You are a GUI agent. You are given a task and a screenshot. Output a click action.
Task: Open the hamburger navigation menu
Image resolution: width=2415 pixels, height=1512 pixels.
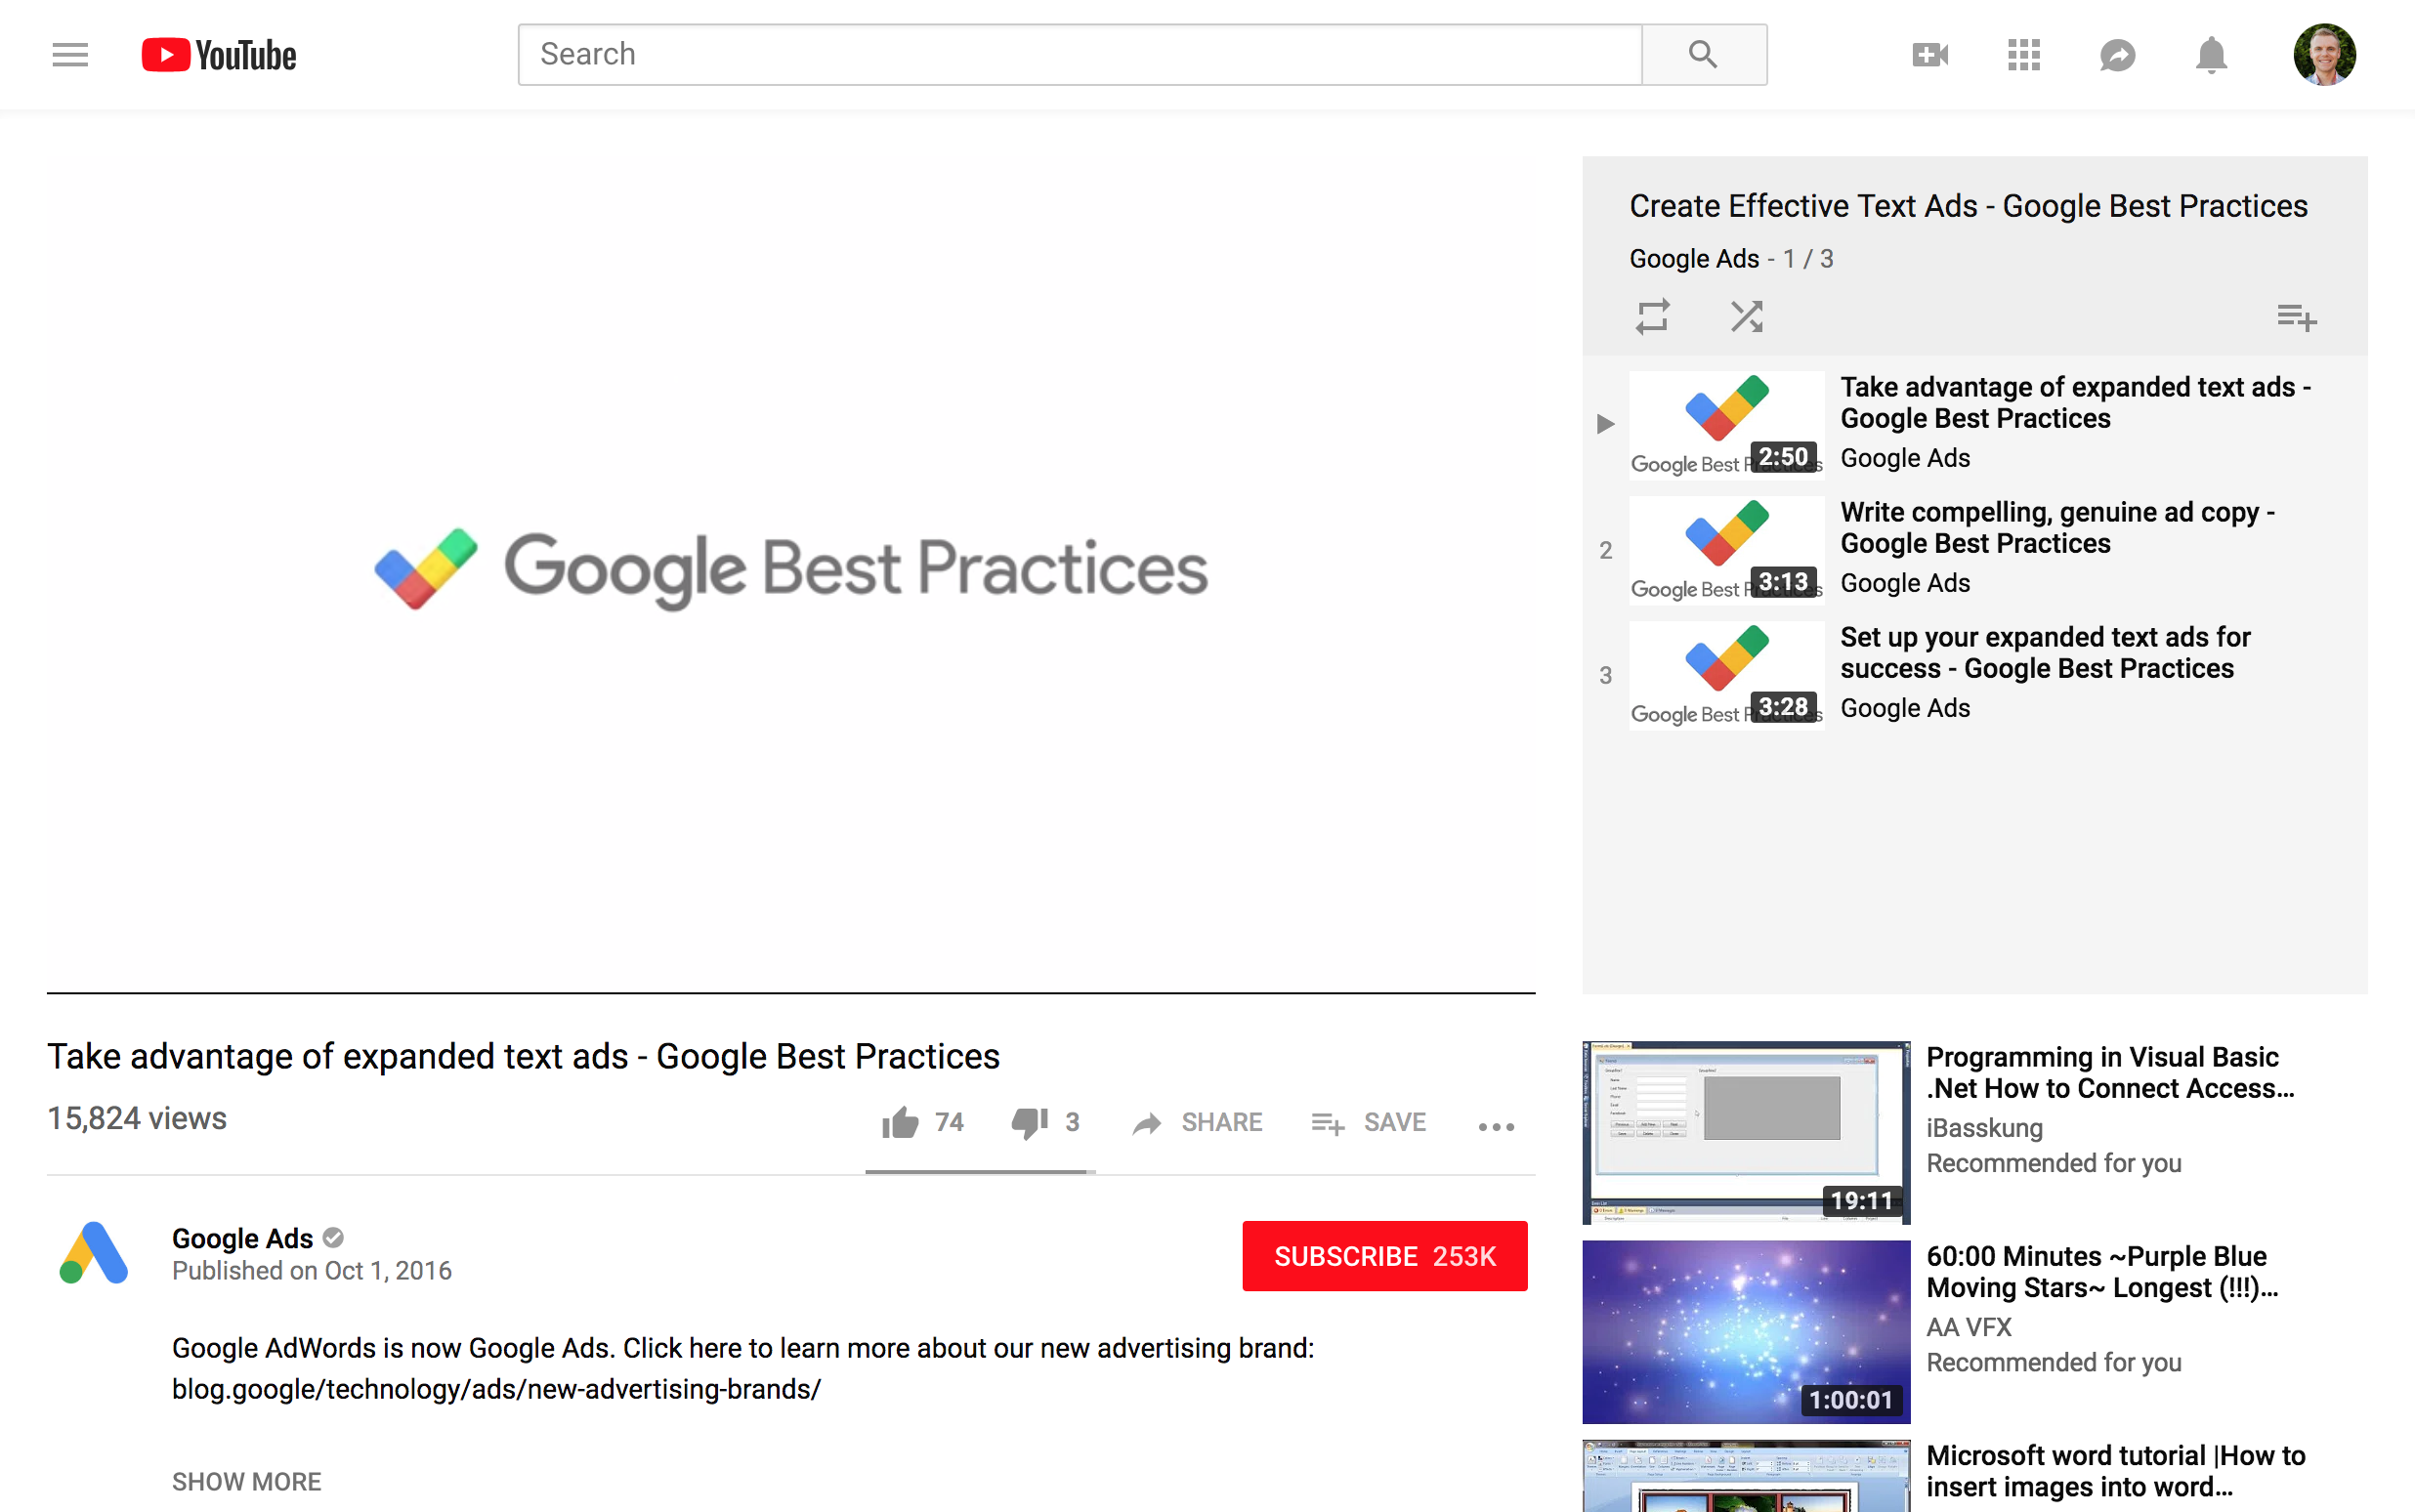70,54
